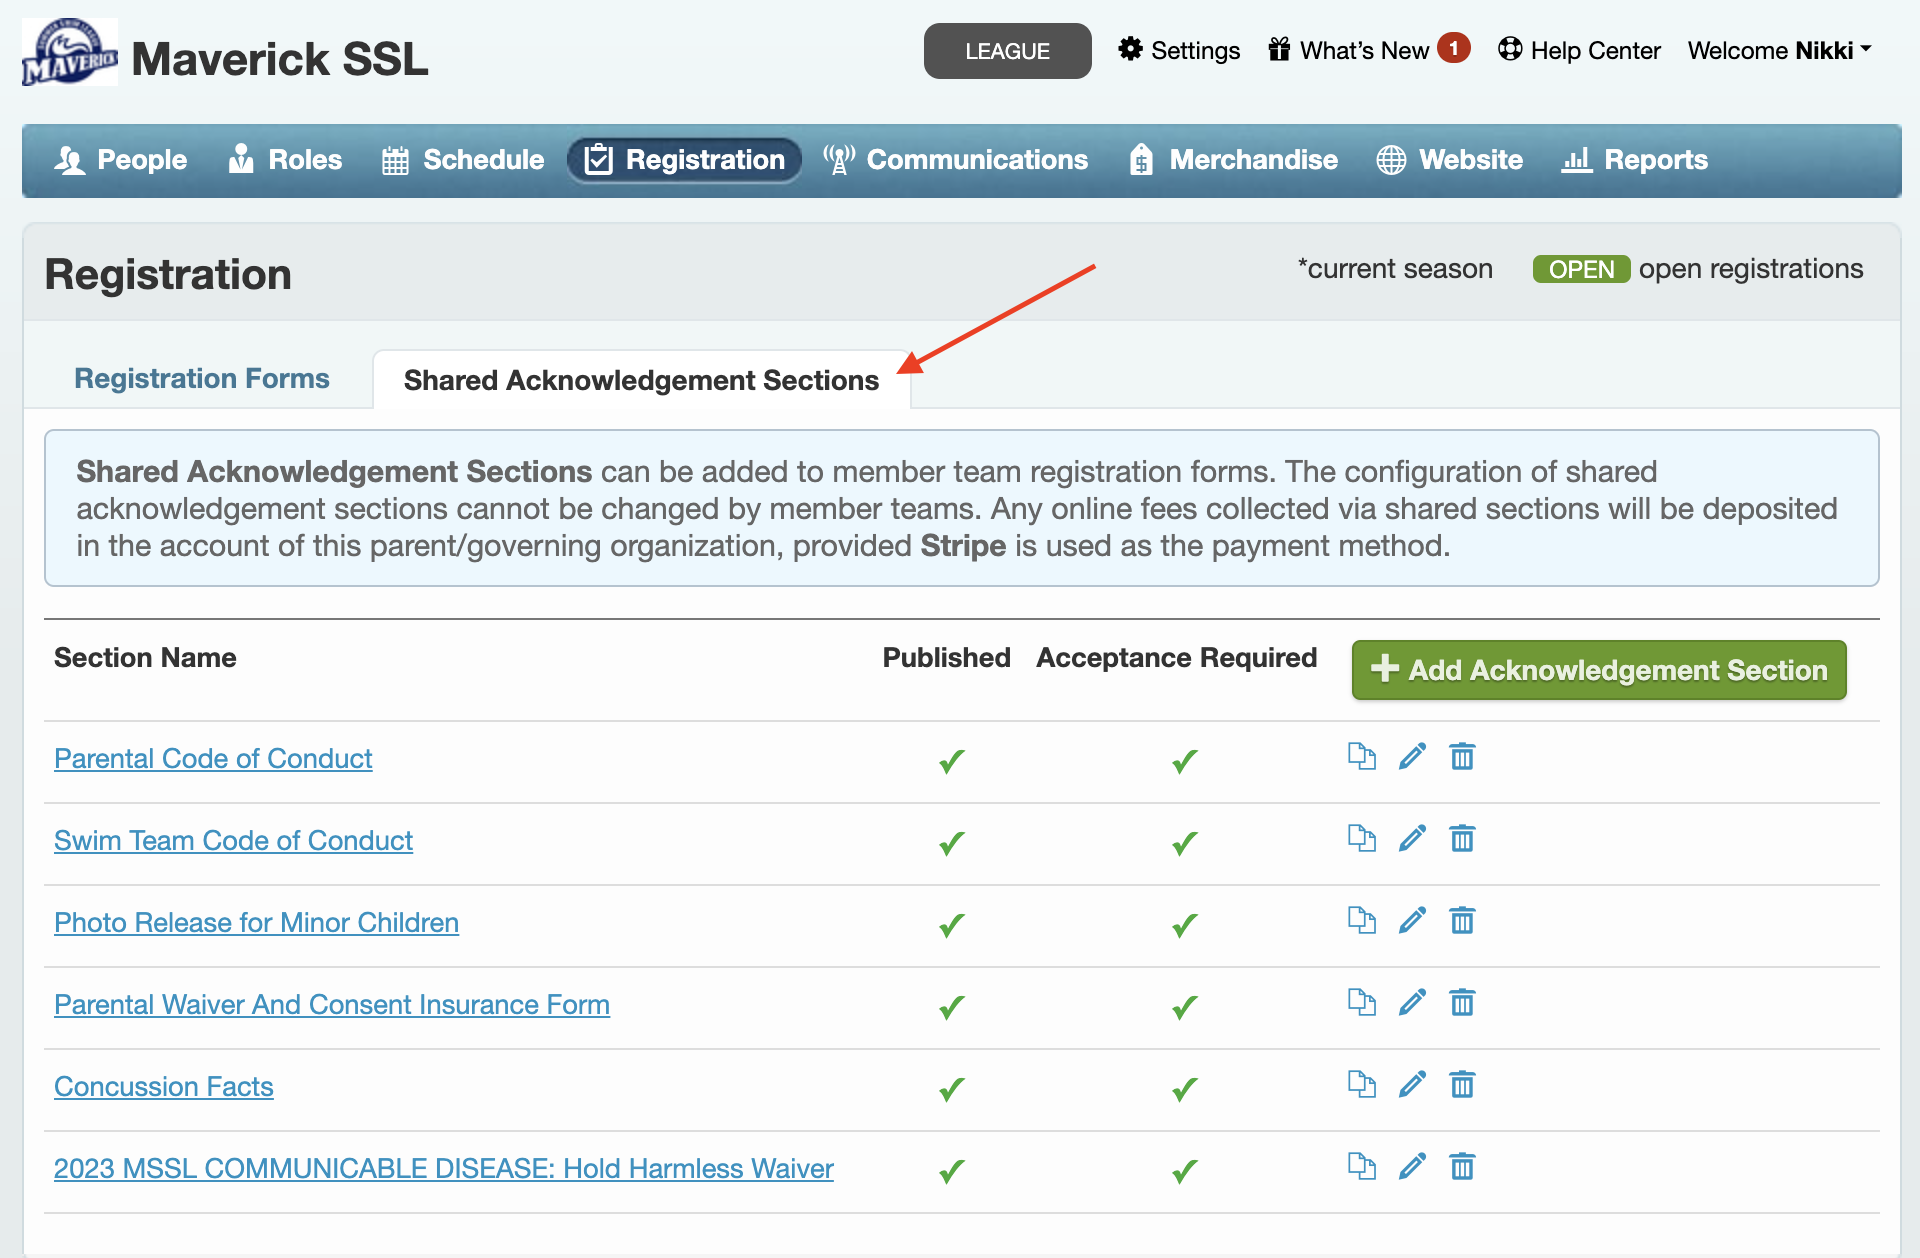Expand the Welcome Nikki user dropdown

1779,50
